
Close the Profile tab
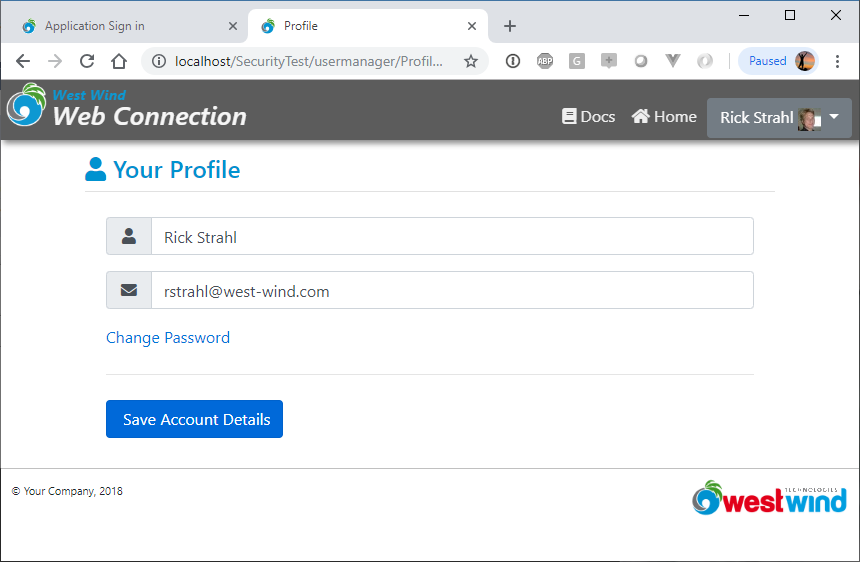coord(472,26)
